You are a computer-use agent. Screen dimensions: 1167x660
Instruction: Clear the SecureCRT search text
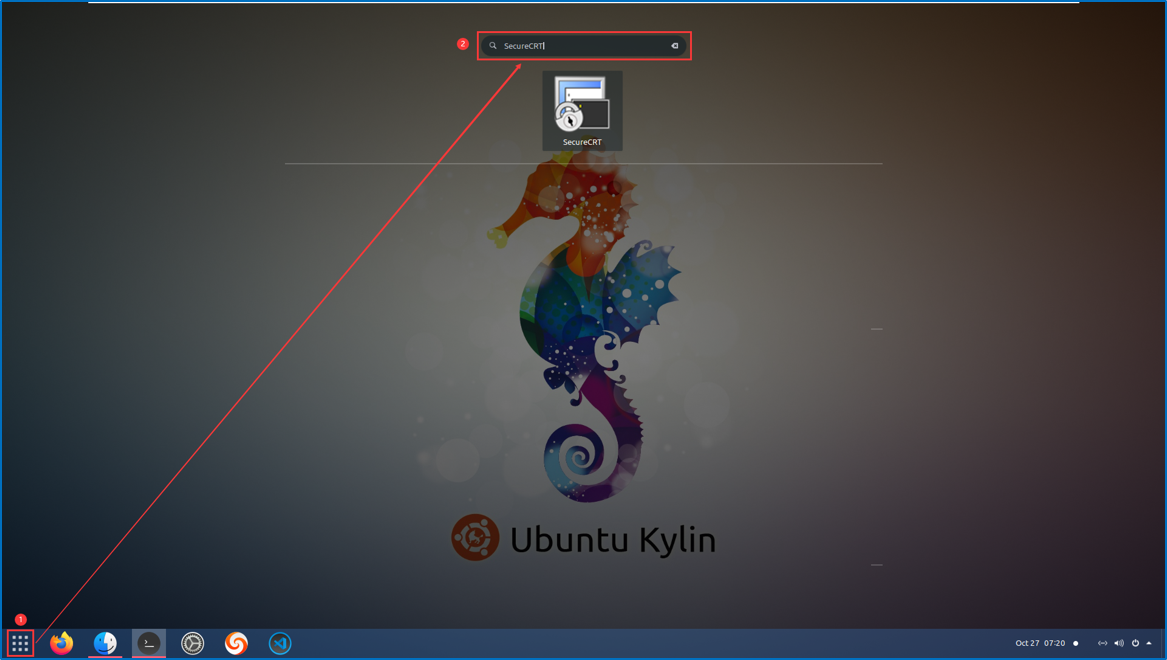pos(675,46)
